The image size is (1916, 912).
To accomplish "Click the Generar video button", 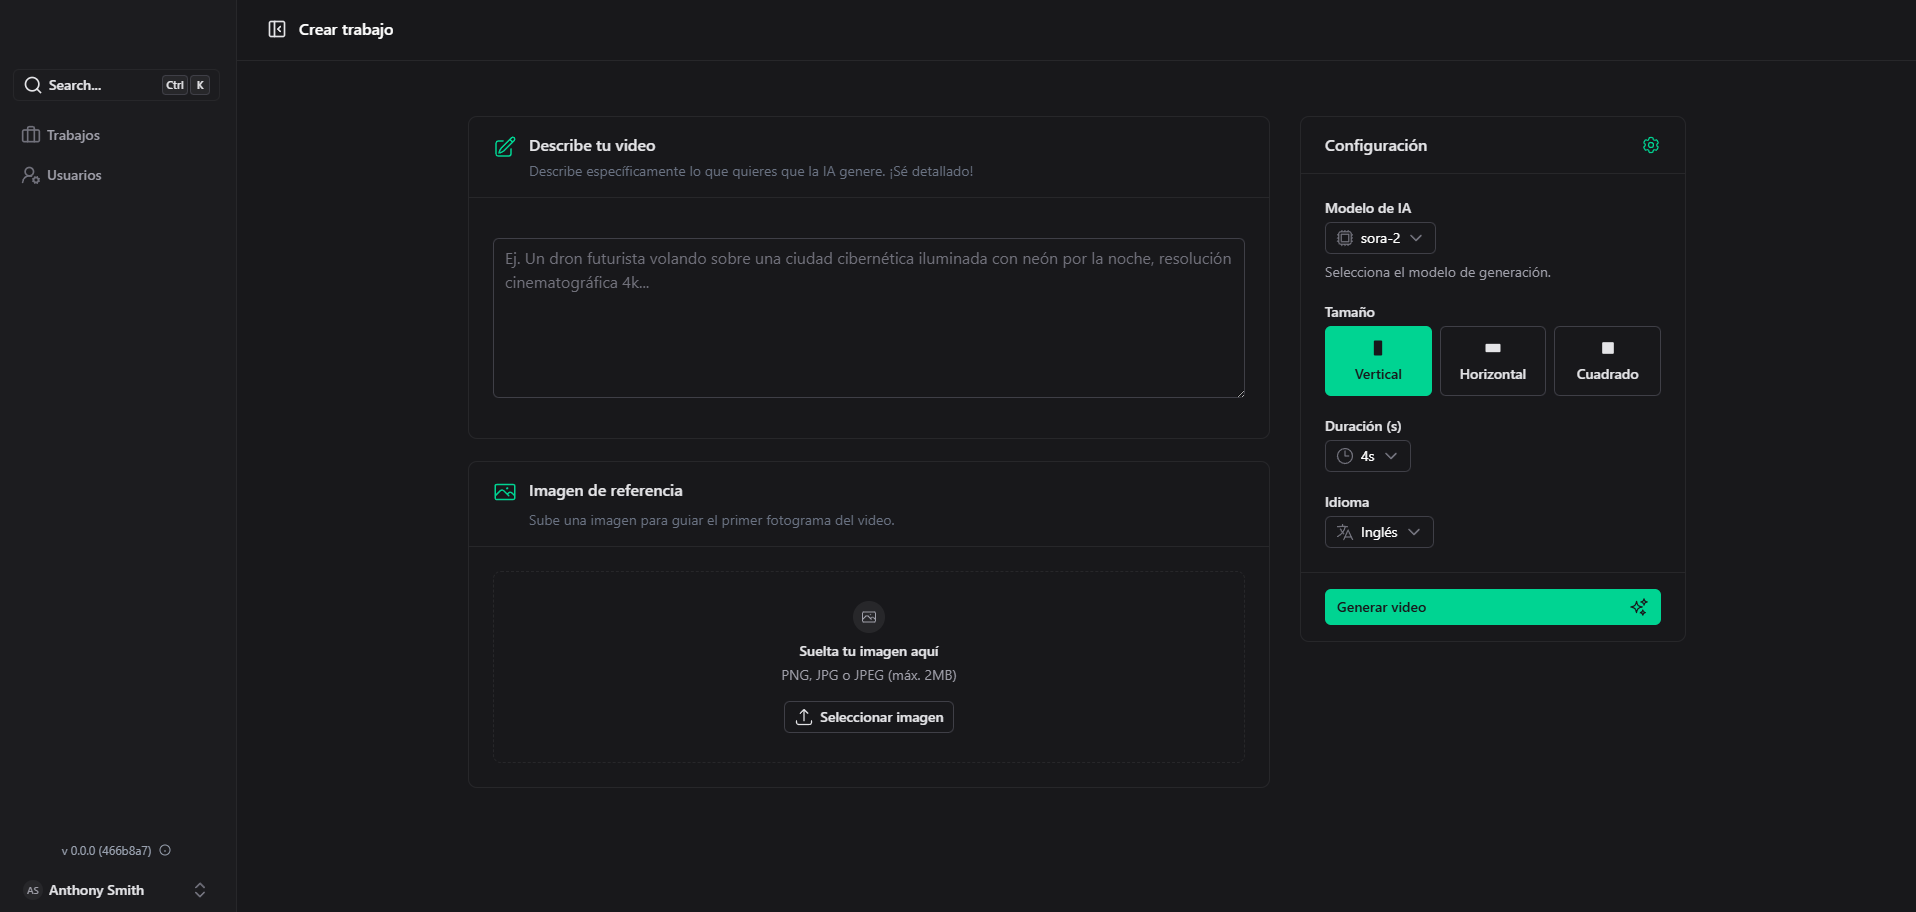I will [1493, 607].
